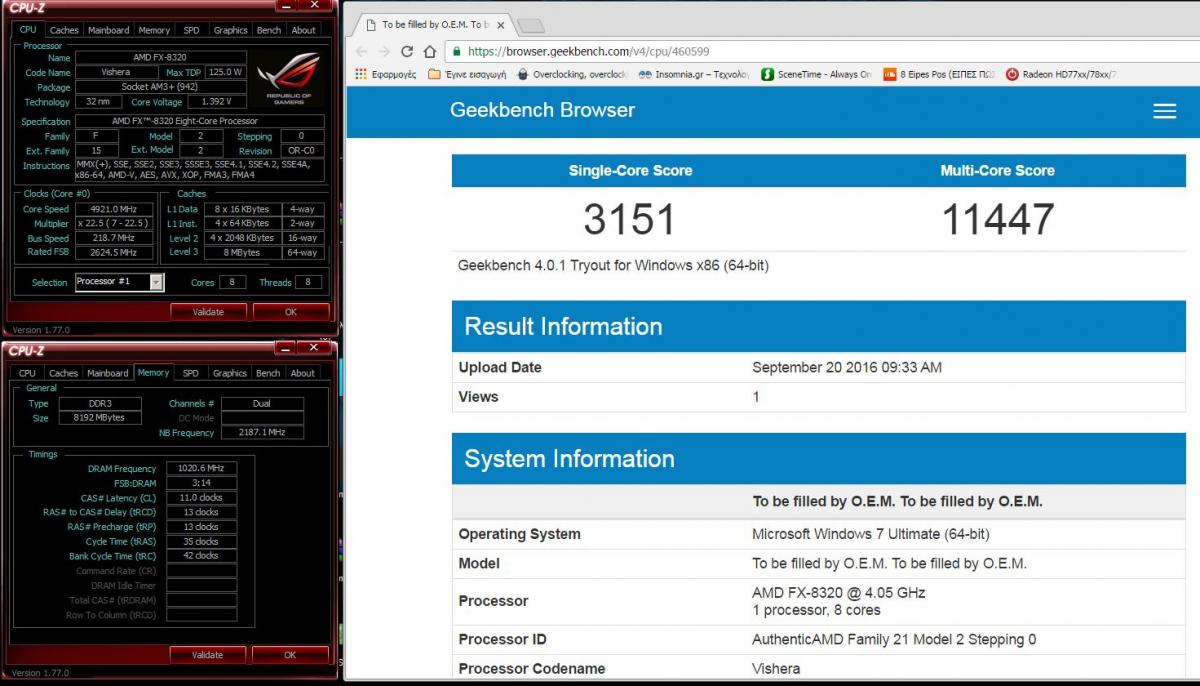This screenshot has width=1200, height=686.
Task: Switch to Mainboard tab in top CPU-Z window
Action: point(108,30)
